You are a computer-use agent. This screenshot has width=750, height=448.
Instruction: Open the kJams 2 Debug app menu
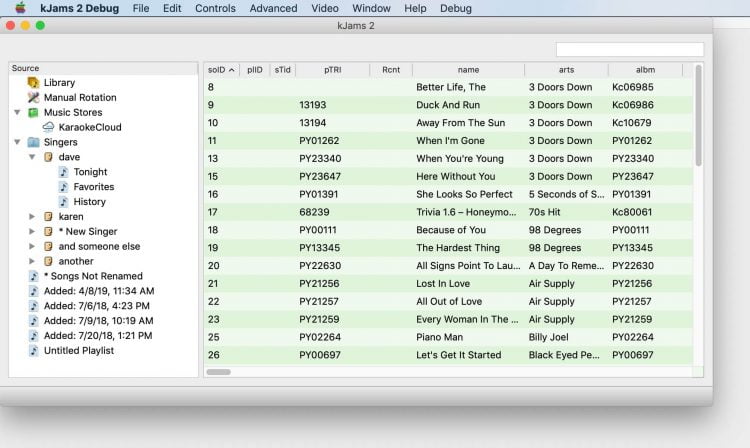(x=79, y=8)
